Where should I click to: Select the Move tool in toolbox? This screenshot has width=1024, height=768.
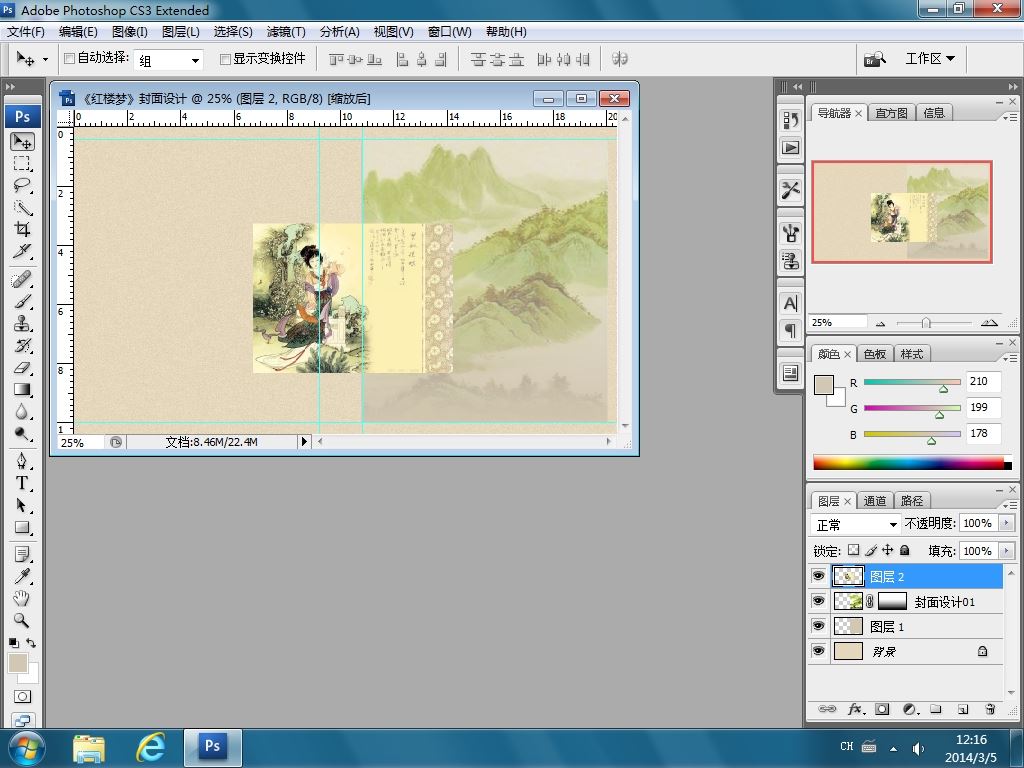coord(22,142)
